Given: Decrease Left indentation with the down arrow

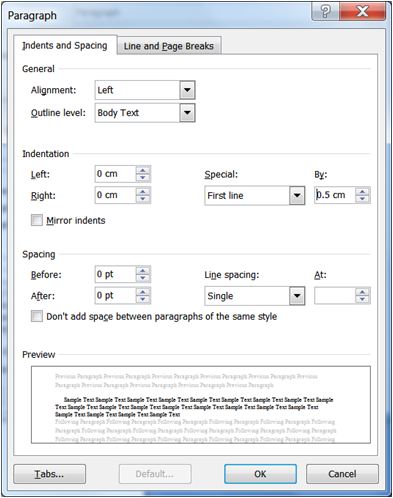Looking at the screenshot, I should click(x=143, y=178).
